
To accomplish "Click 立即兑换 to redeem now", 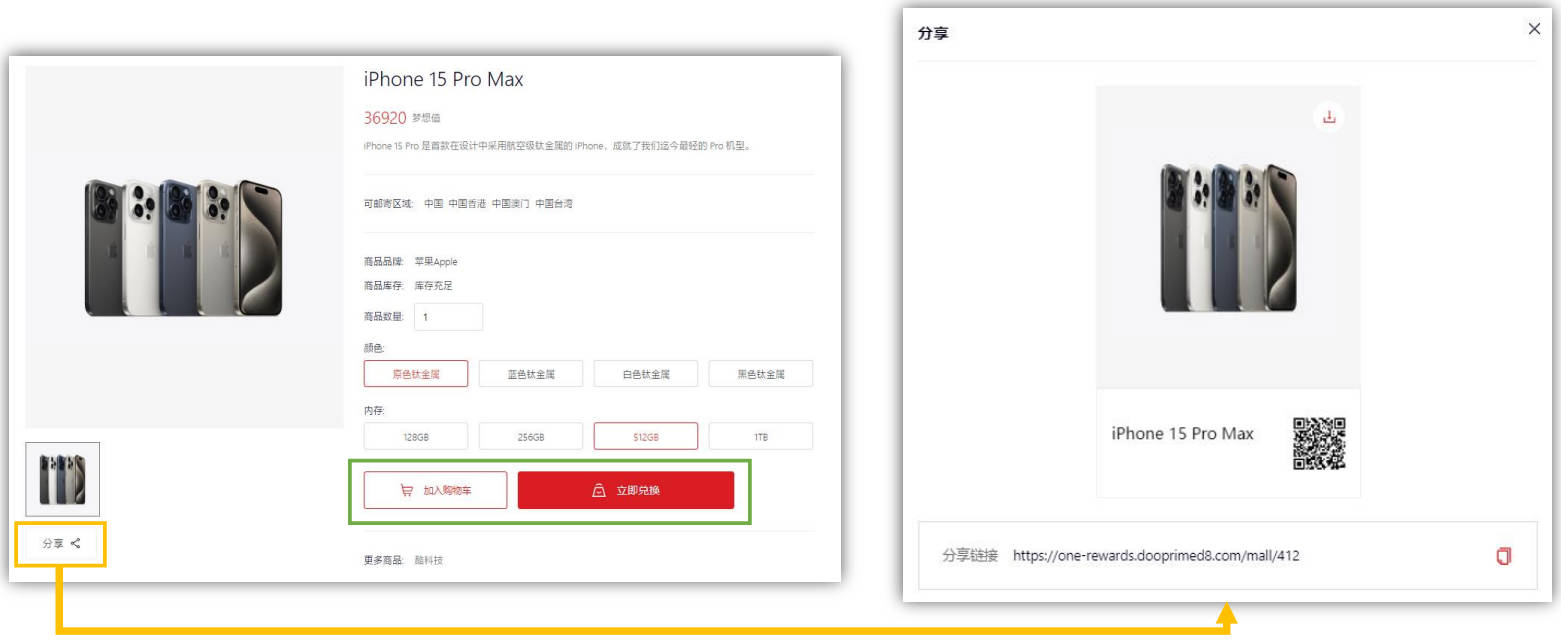I will [x=626, y=491].
